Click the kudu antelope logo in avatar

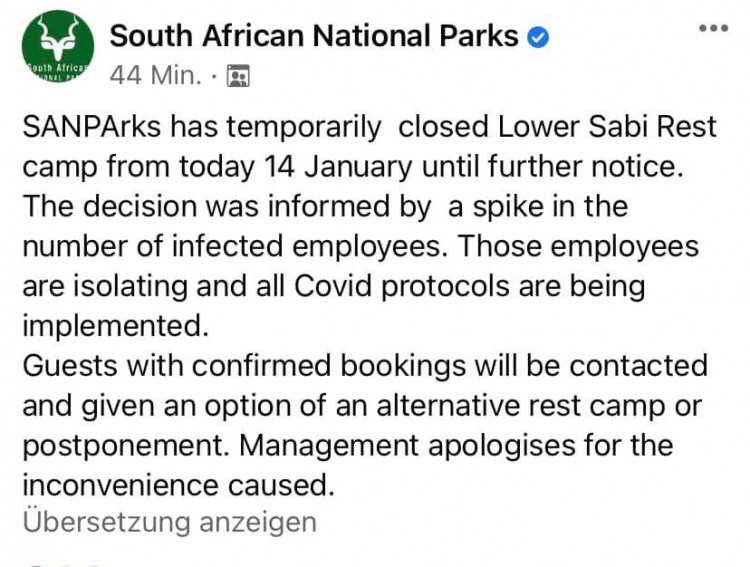click(58, 36)
